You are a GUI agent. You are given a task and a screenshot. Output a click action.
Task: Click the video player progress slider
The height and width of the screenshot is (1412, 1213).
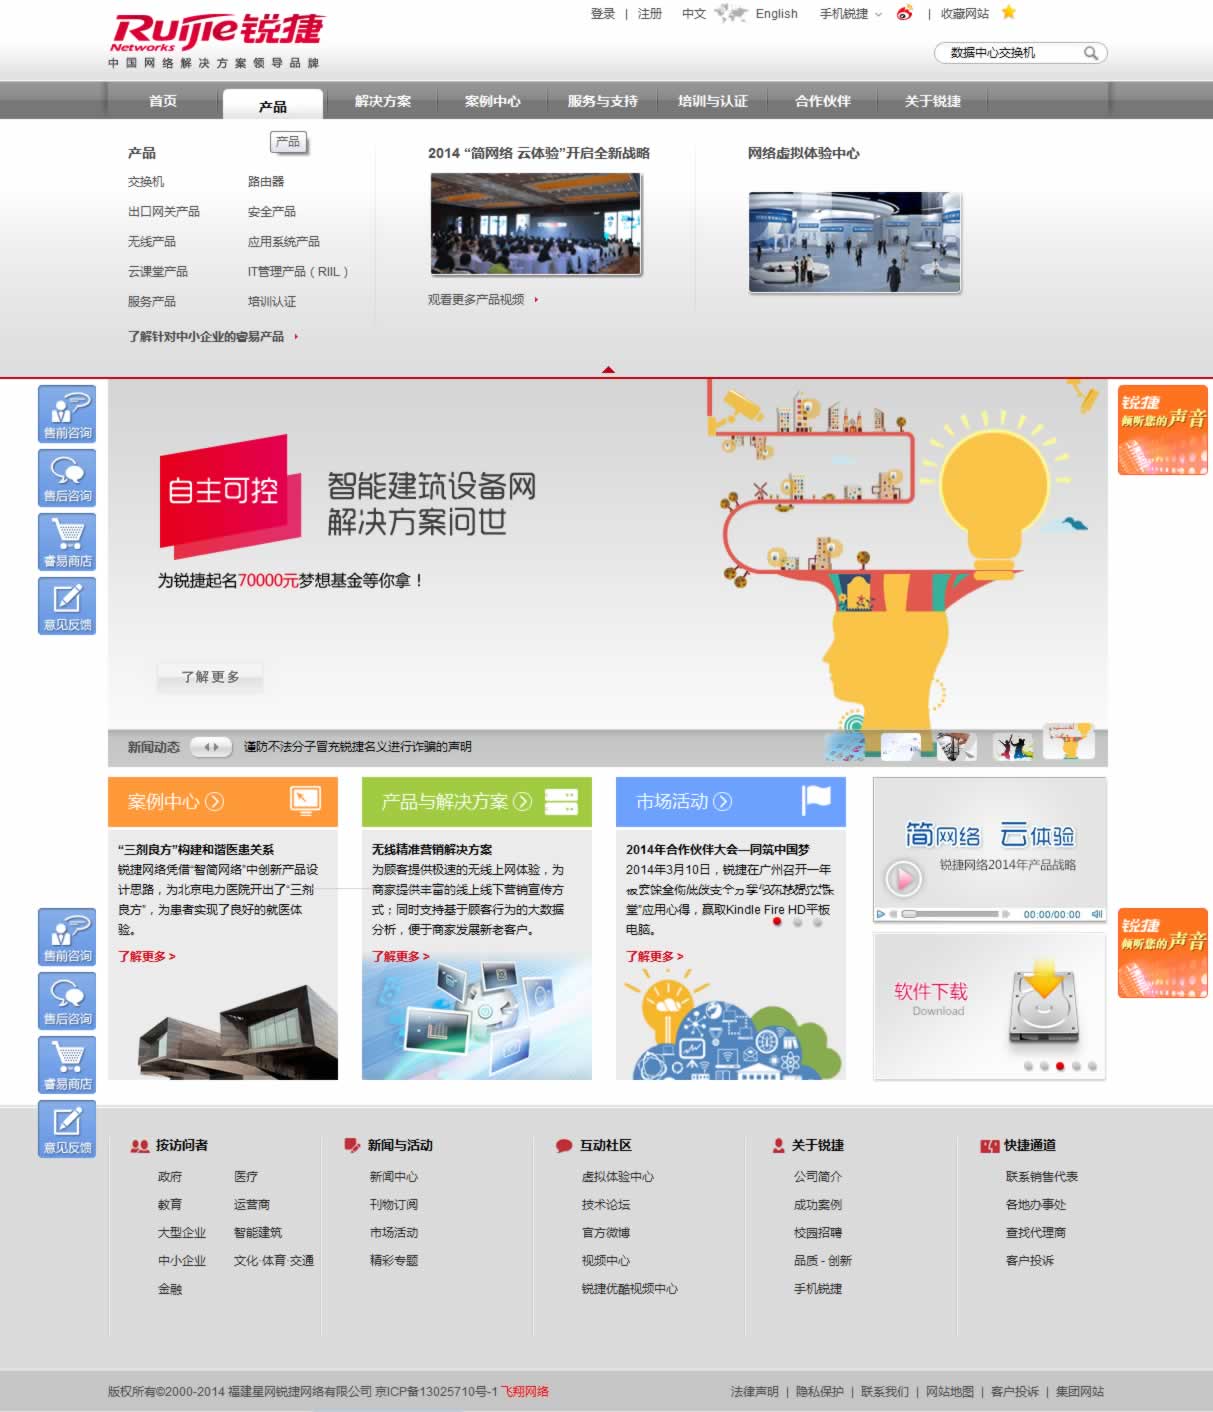click(x=950, y=914)
